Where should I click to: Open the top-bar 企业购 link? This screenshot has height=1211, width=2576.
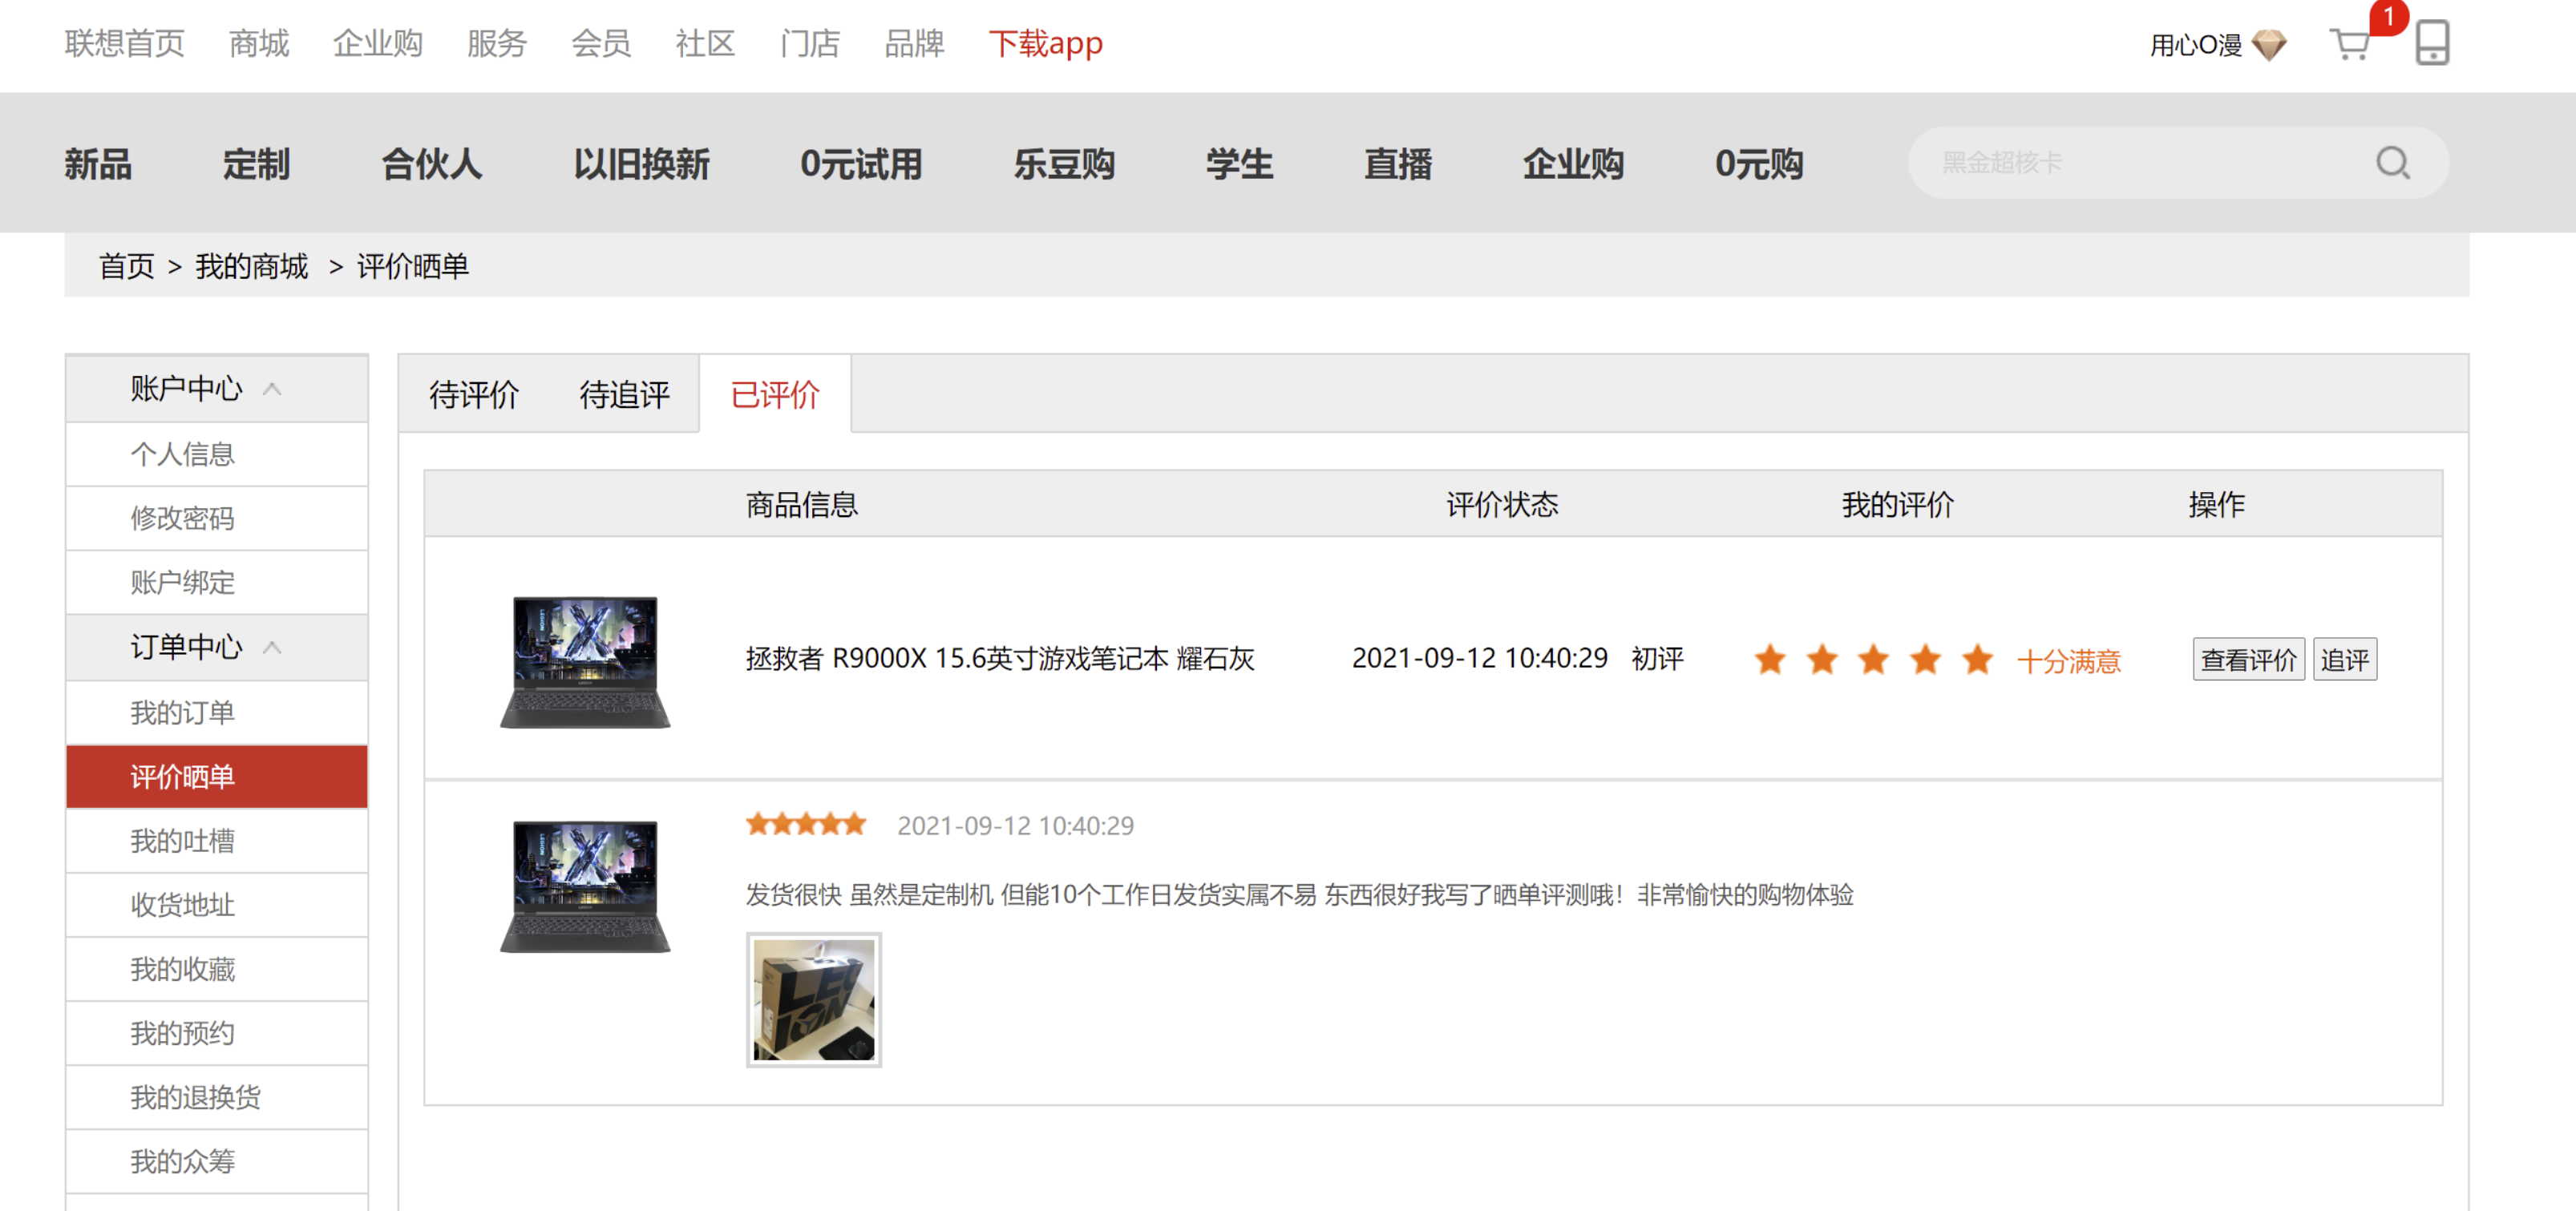(x=378, y=43)
